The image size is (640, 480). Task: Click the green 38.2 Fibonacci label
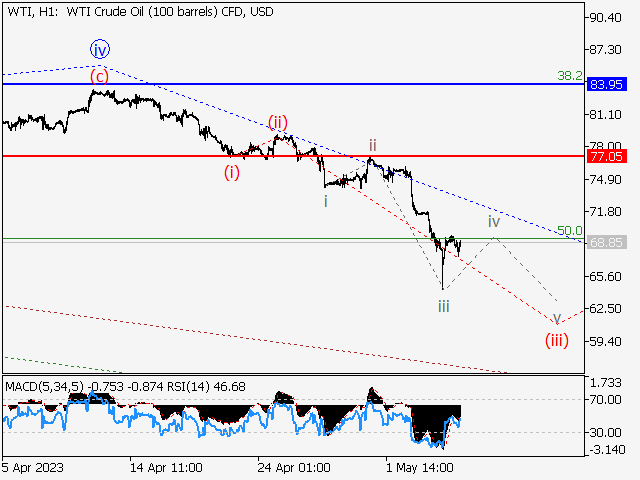570,76
